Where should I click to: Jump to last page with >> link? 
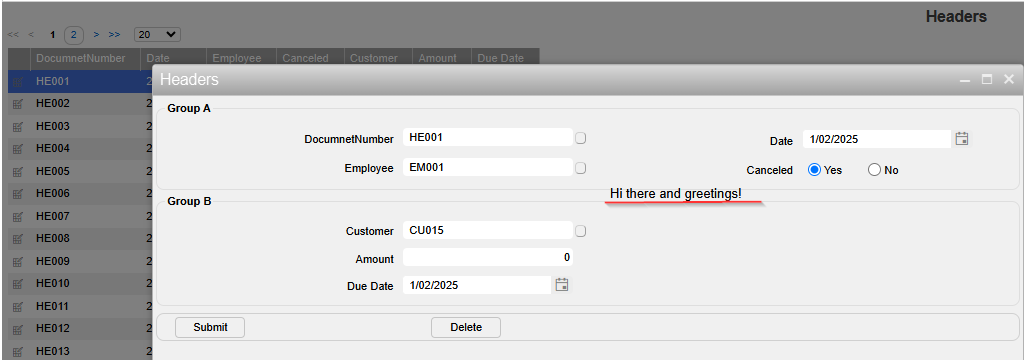[x=114, y=35]
